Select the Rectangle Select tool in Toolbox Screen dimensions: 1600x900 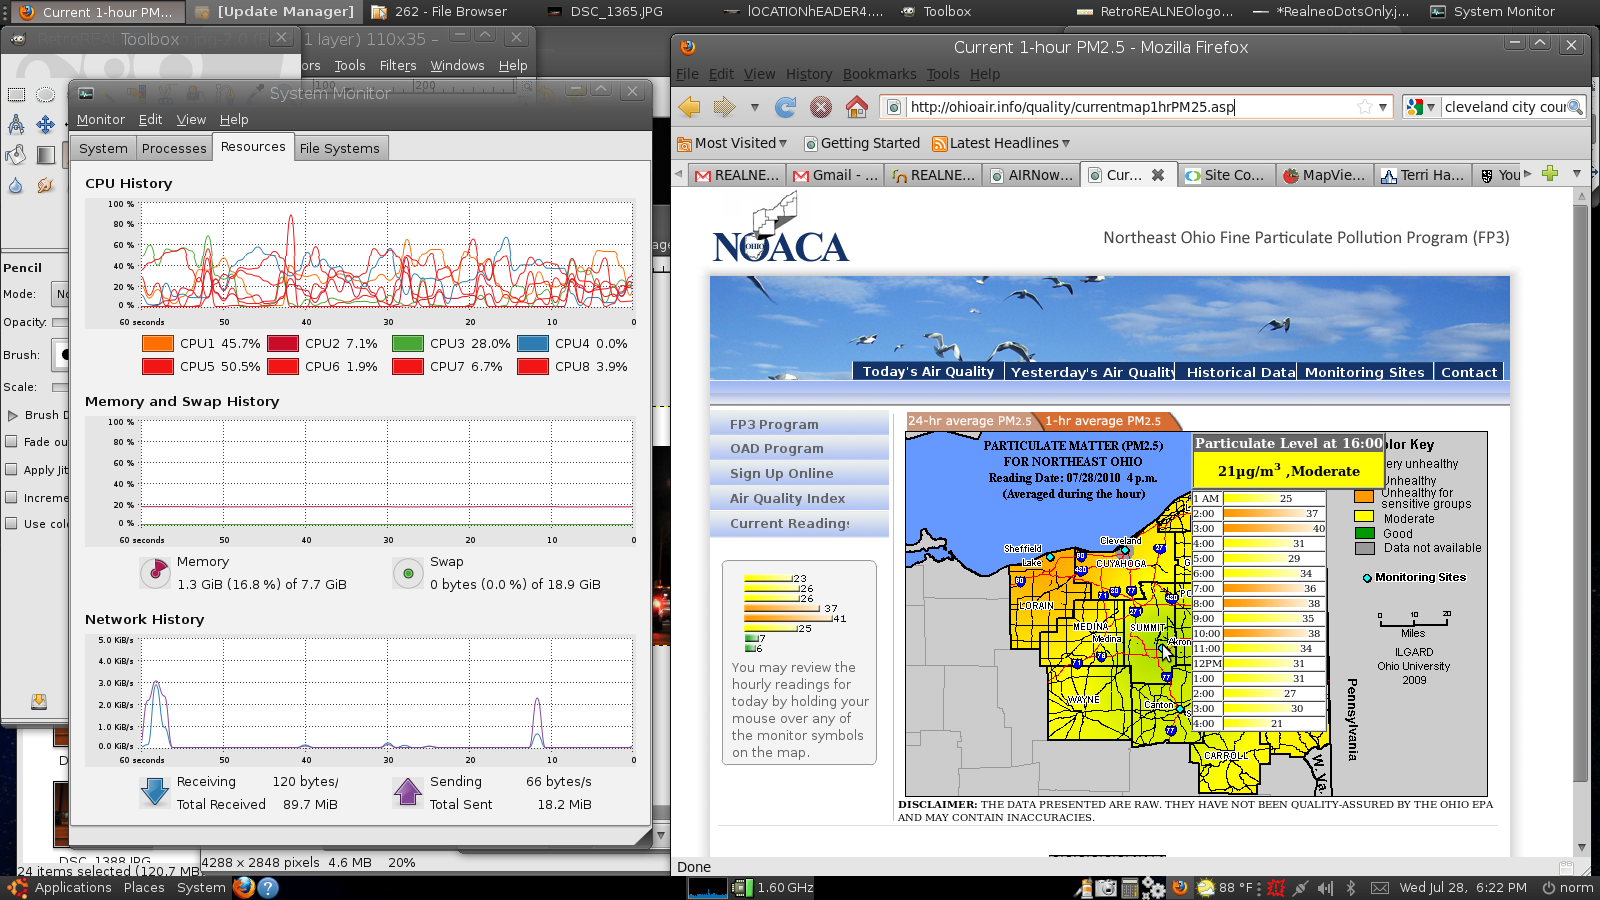coord(16,95)
